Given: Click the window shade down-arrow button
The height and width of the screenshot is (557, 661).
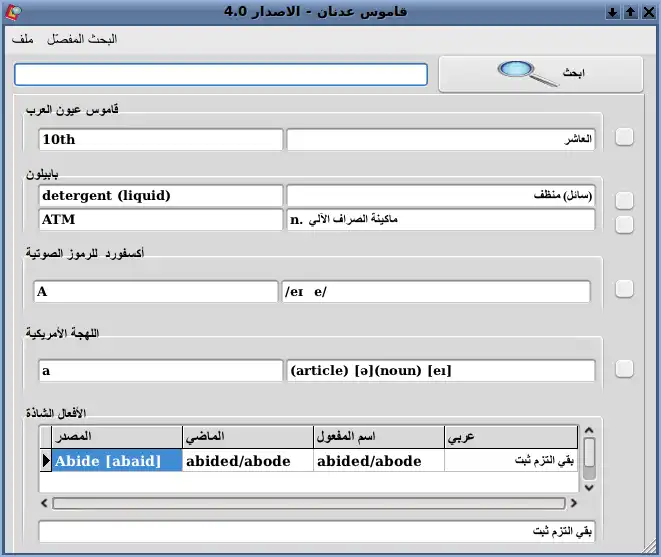Looking at the screenshot, I should pos(613,12).
